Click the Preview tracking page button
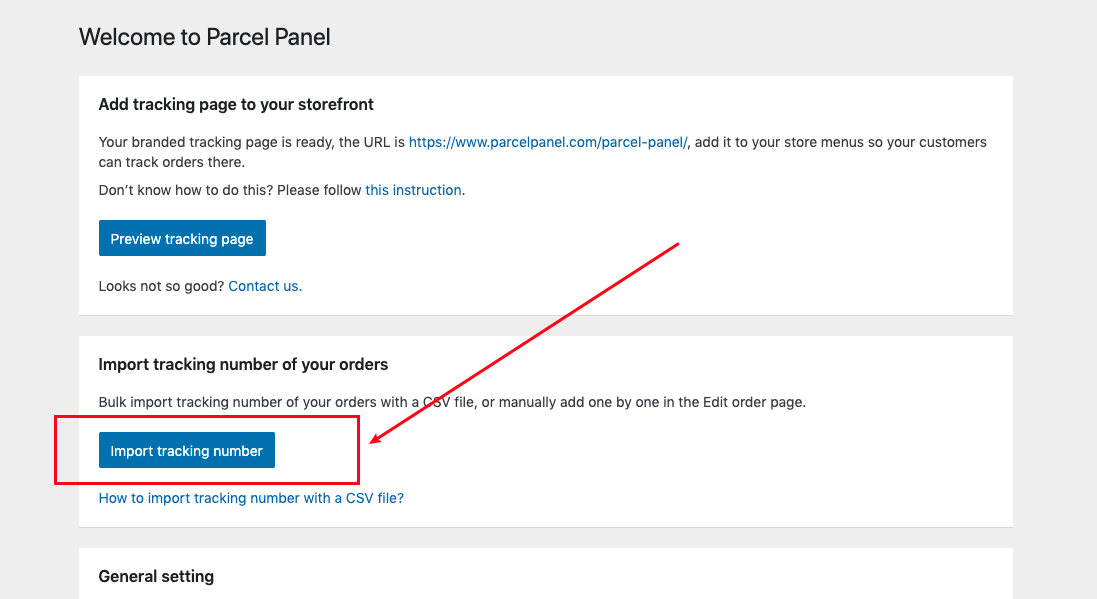This screenshot has height=599, width=1097. [182, 238]
